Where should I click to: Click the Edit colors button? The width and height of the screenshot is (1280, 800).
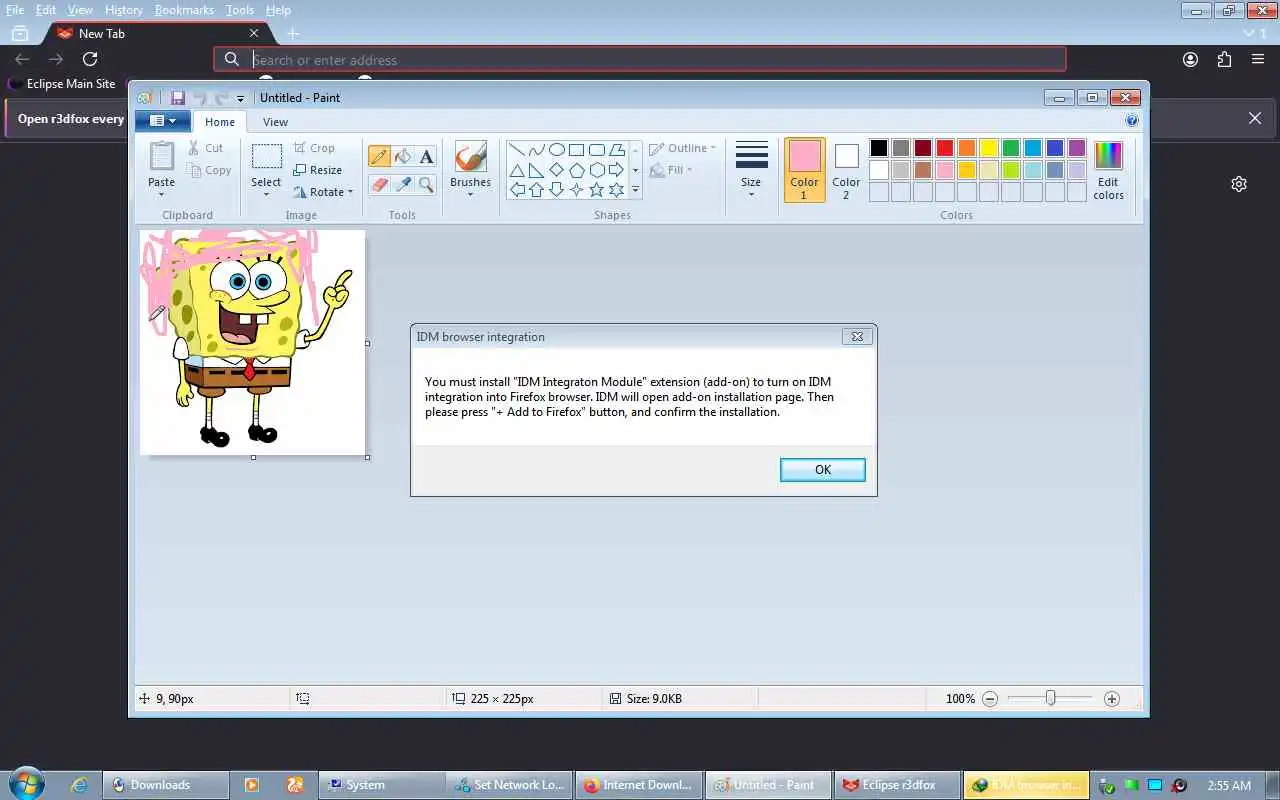pos(1108,170)
